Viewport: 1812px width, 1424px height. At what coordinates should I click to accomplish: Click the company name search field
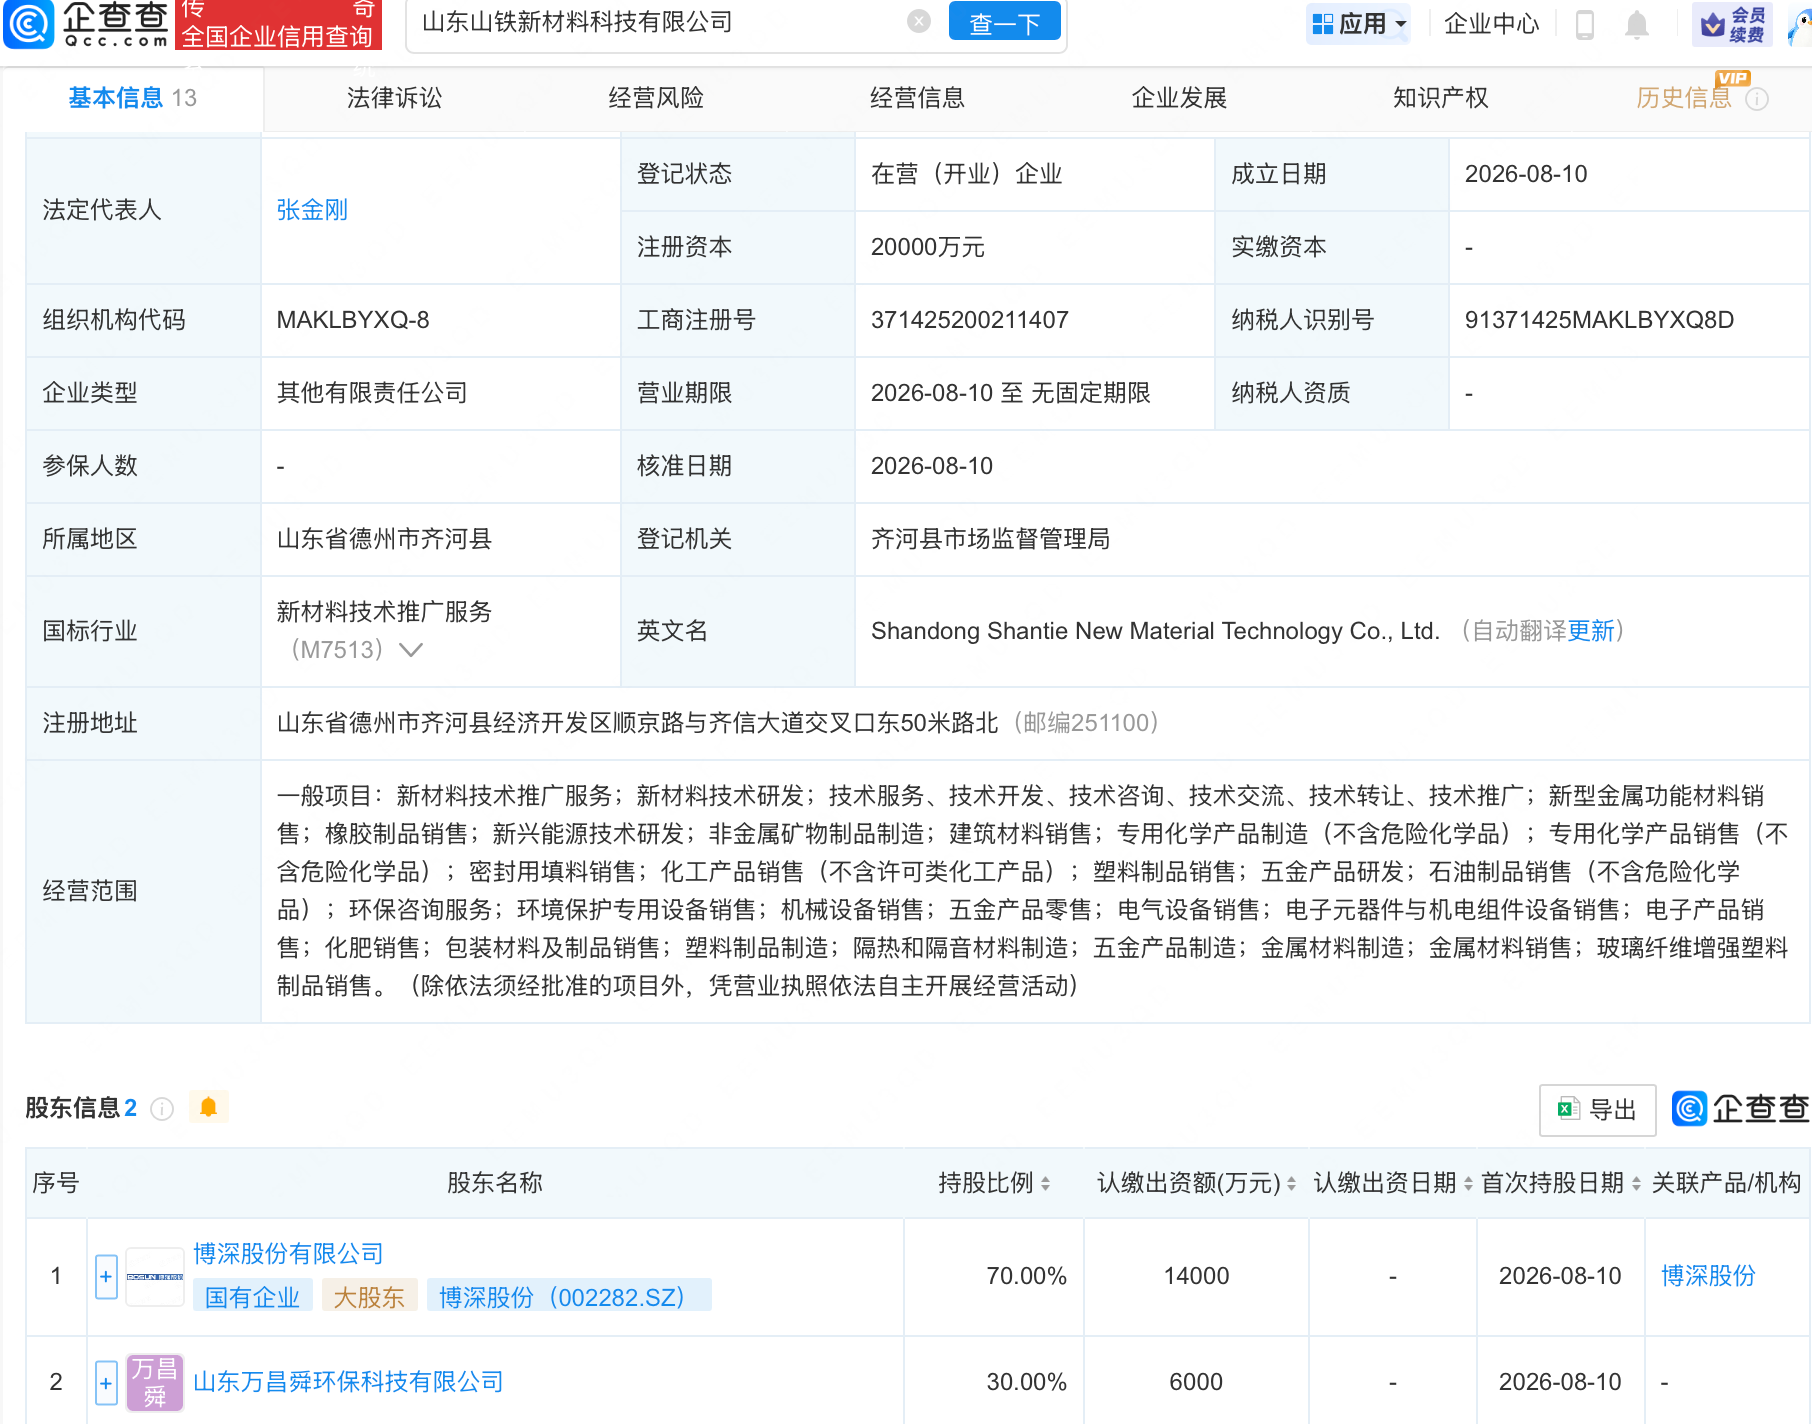(x=660, y=22)
